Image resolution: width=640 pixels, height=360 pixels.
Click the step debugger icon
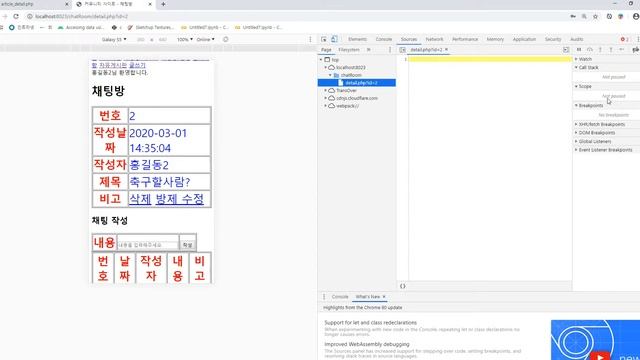pos(621,49)
